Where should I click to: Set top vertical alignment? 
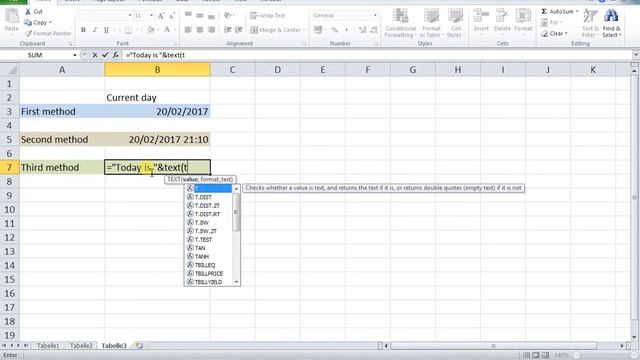pos(188,16)
